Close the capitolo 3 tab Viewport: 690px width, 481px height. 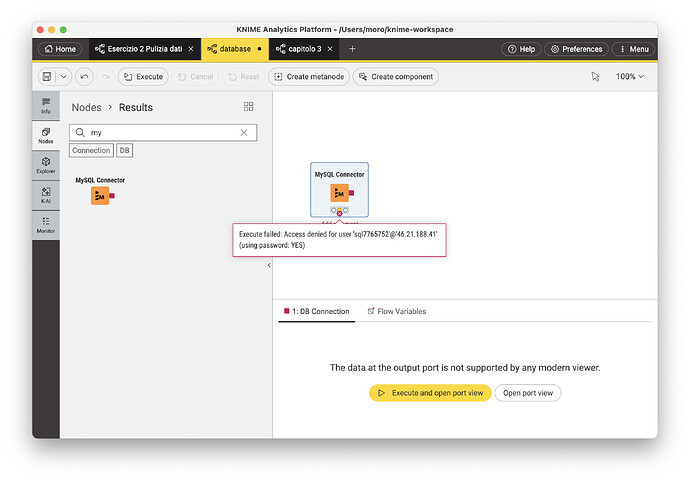[x=330, y=49]
